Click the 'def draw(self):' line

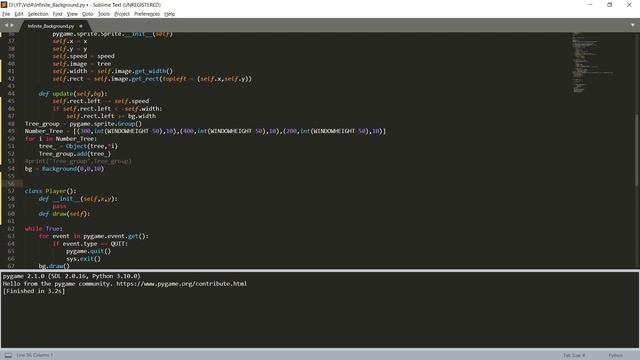pos(64,213)
